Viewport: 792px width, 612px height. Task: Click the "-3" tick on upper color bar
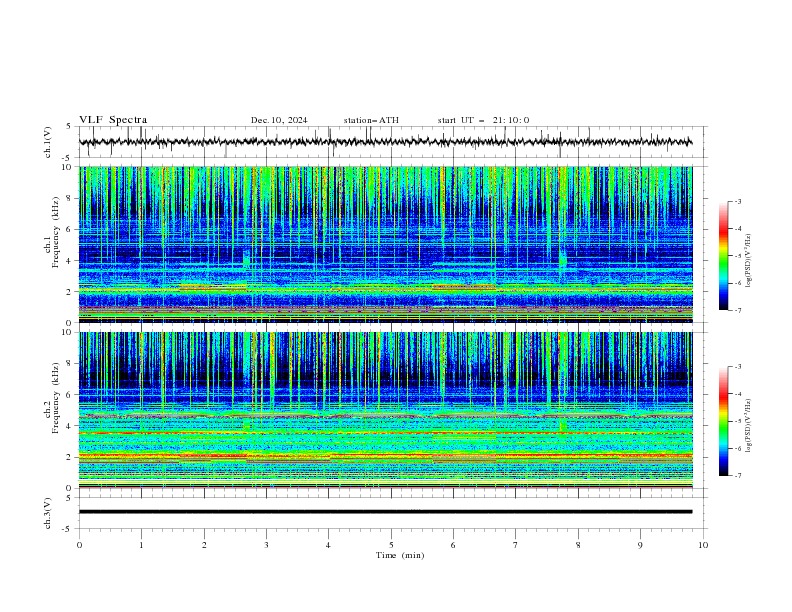pyautogui.click(x=737, y=201)
